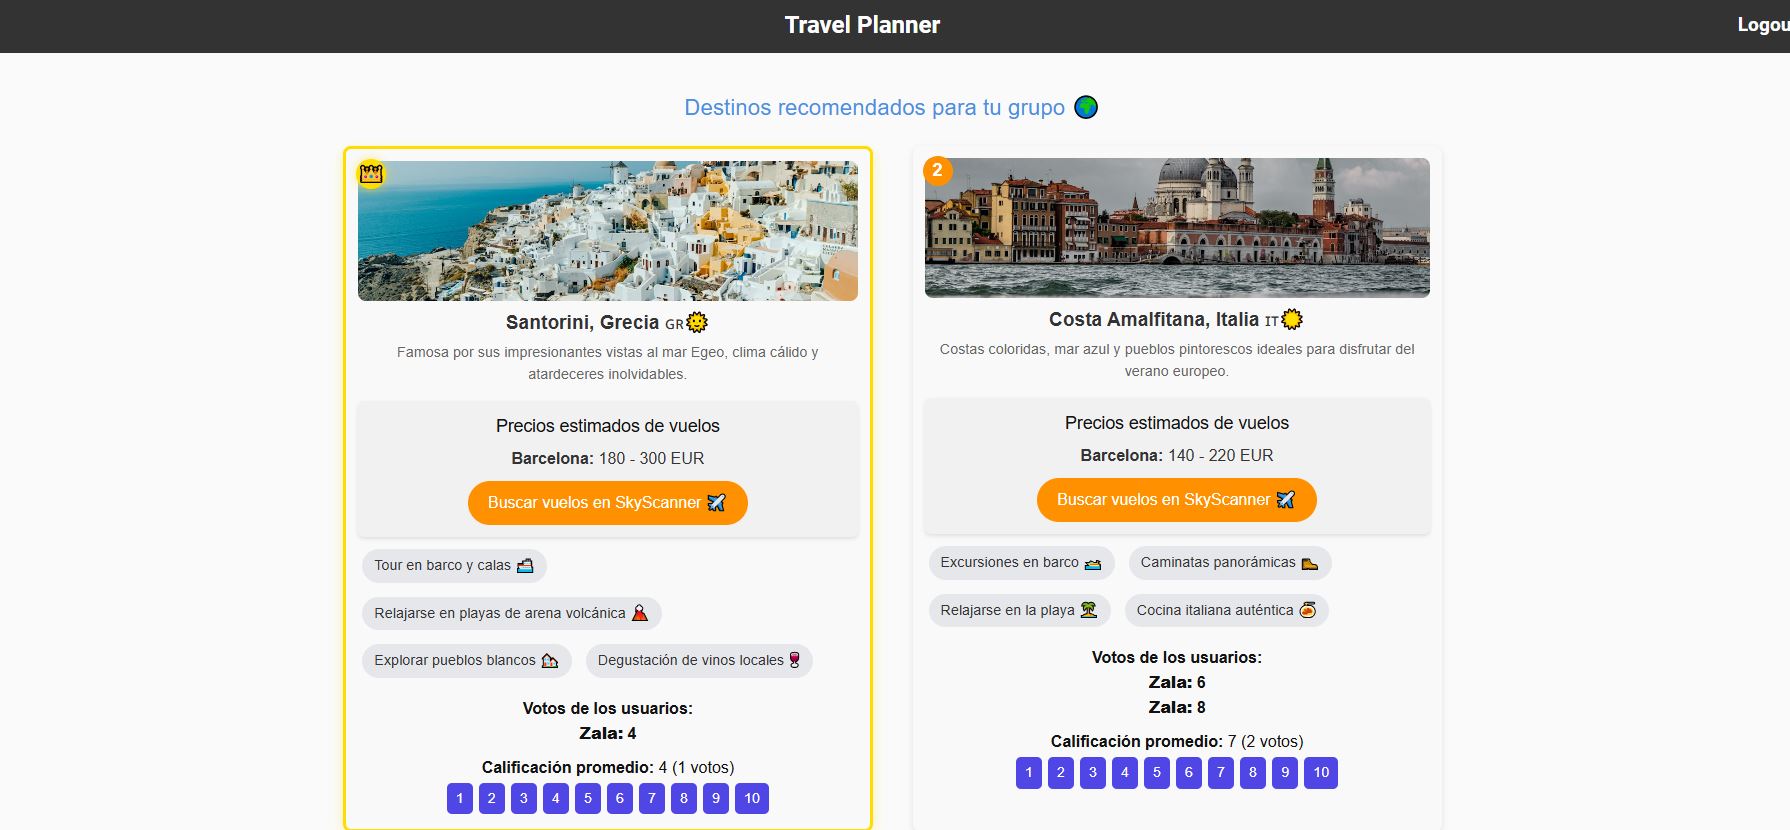Click the orange number 2 rank badge

(x=937, y=170)
